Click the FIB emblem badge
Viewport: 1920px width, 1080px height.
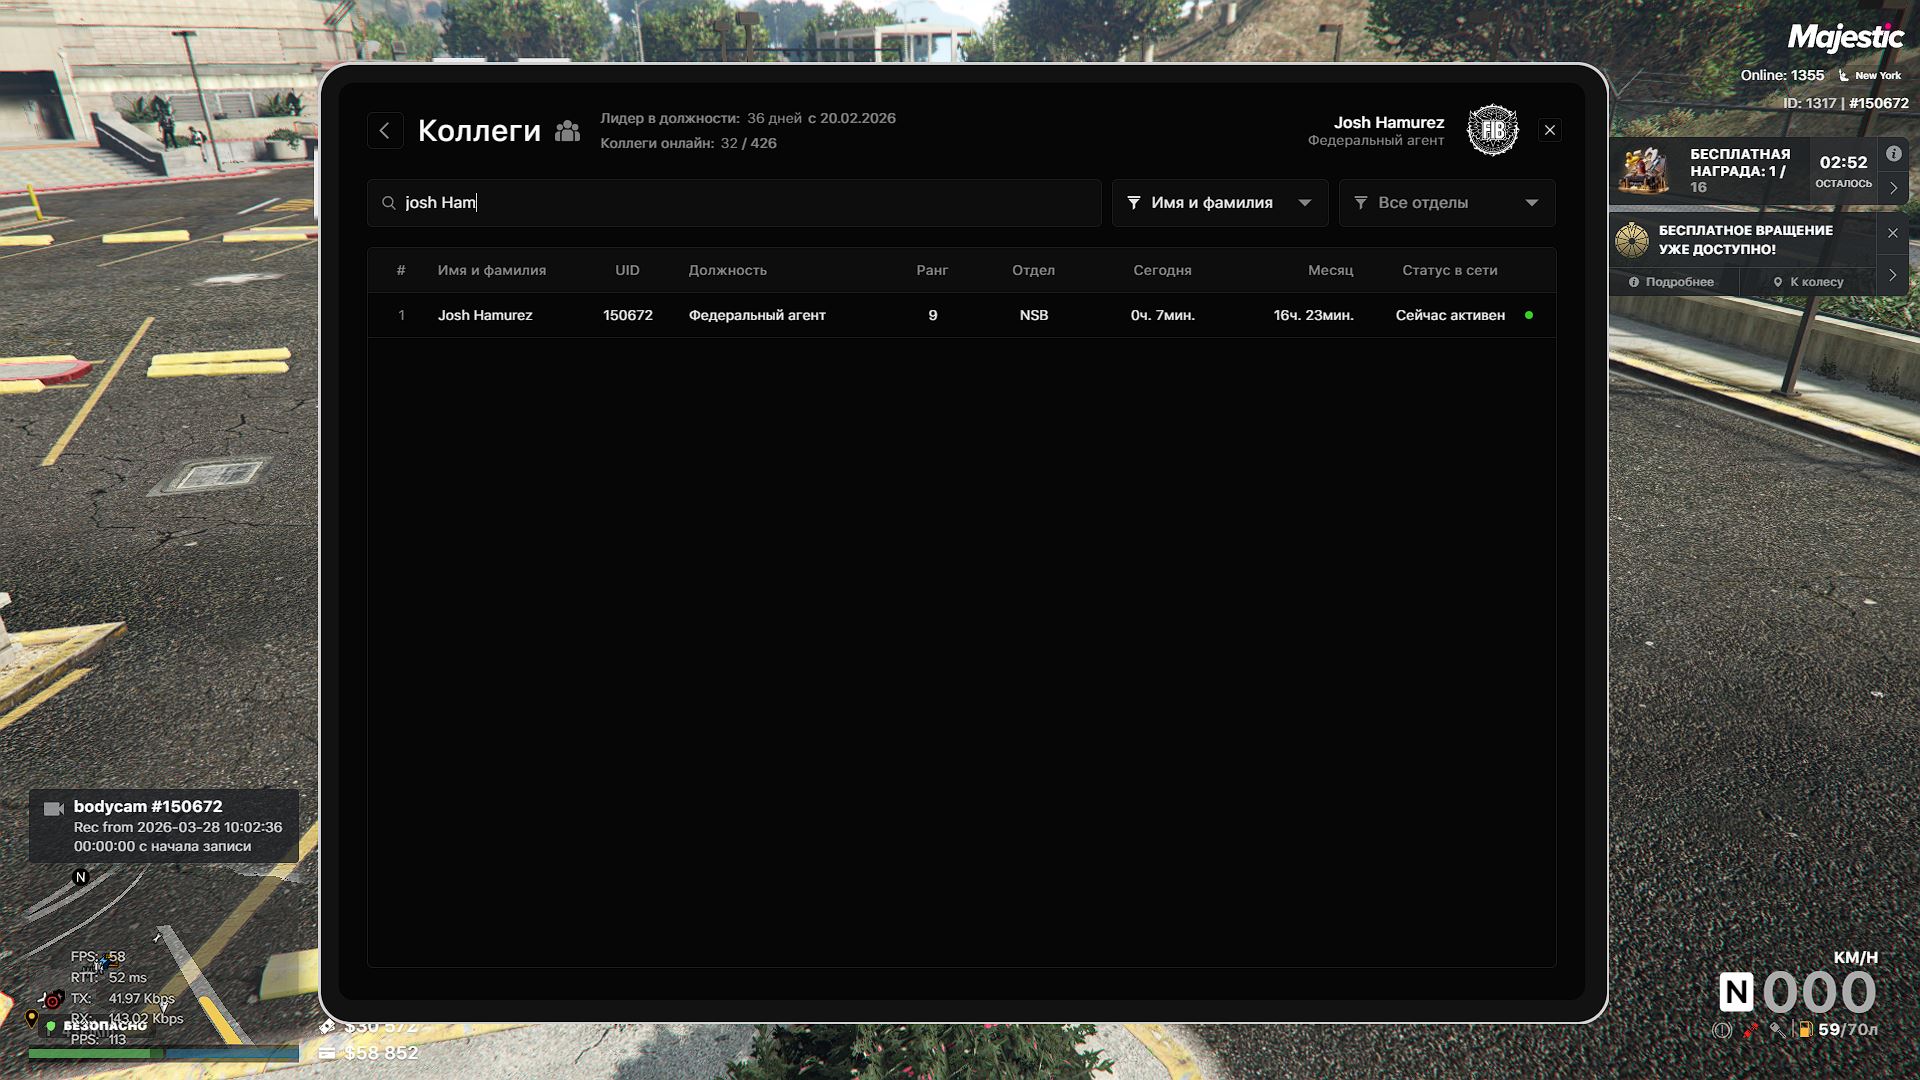(x=1492, y=130)
